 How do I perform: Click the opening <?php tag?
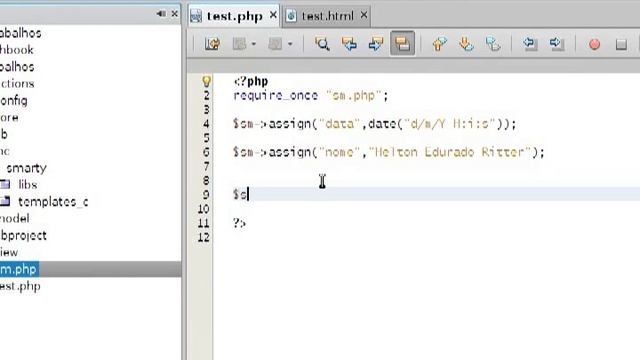tap(251, 81)
